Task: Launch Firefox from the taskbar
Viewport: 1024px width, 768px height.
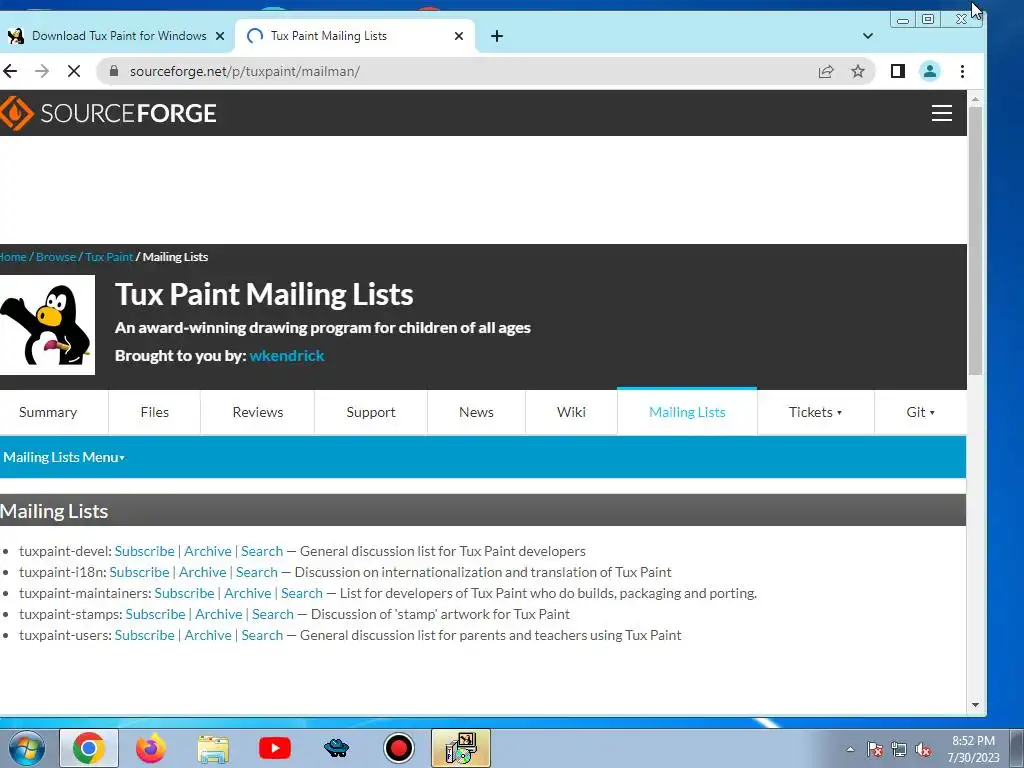Action: tap(150, 748)
